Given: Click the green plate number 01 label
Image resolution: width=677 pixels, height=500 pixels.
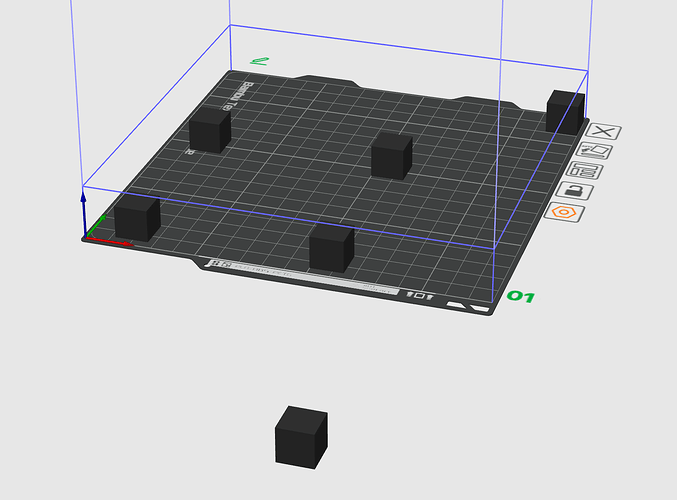Looking at the screenshot, I should tap(521, 297).
